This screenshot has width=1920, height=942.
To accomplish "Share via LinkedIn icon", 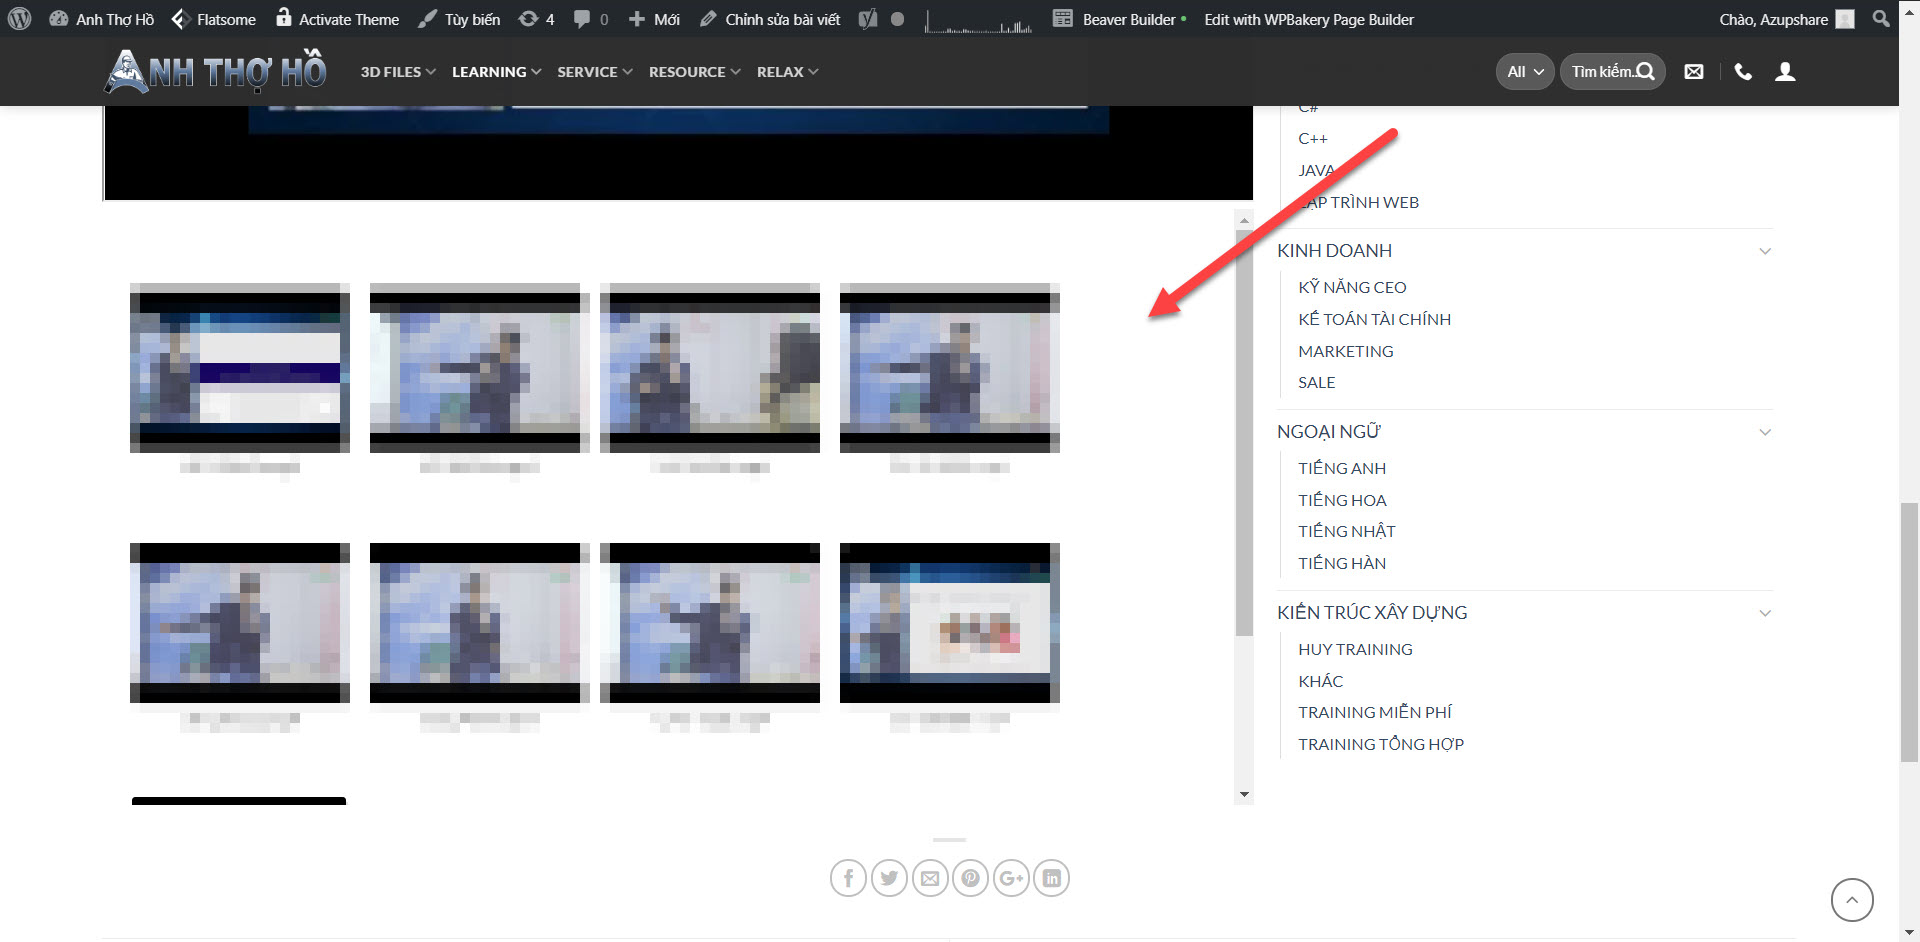I will [x=1051, y=878].
